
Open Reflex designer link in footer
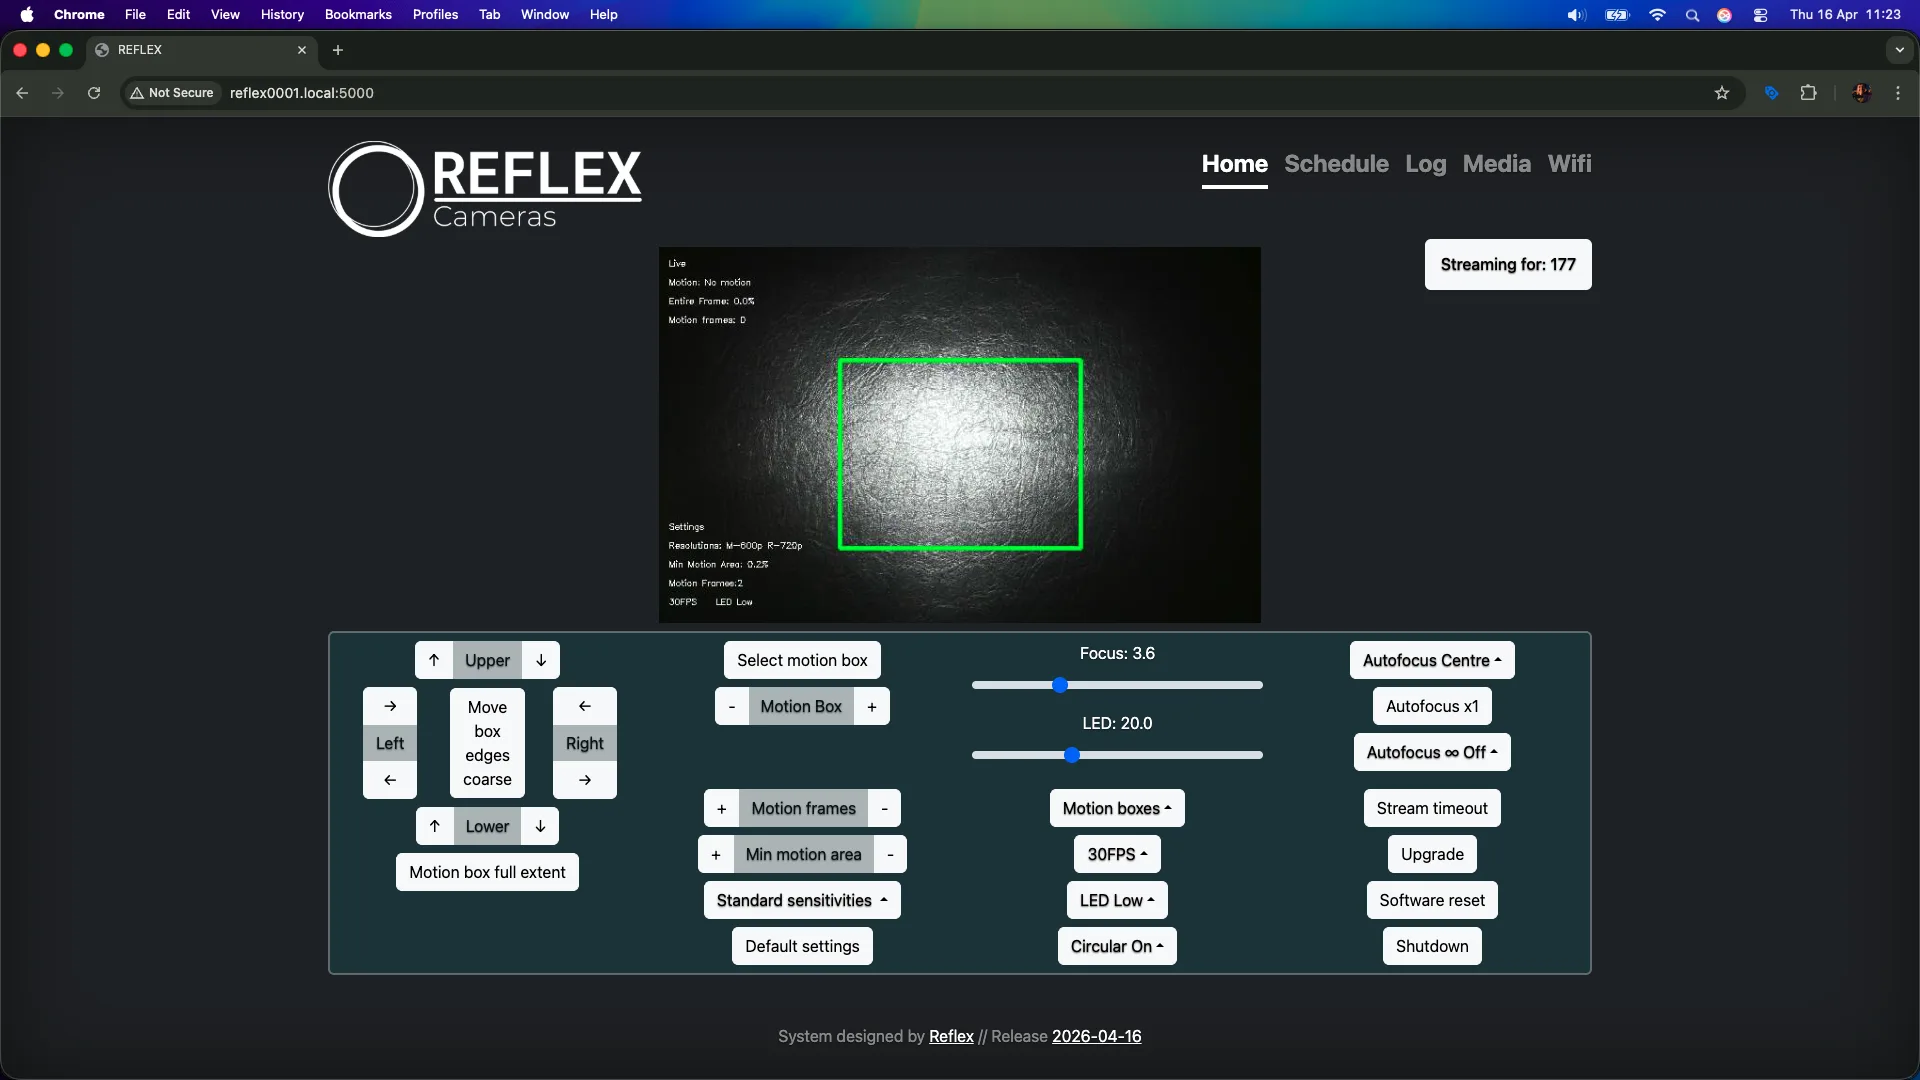[951, 1036]
